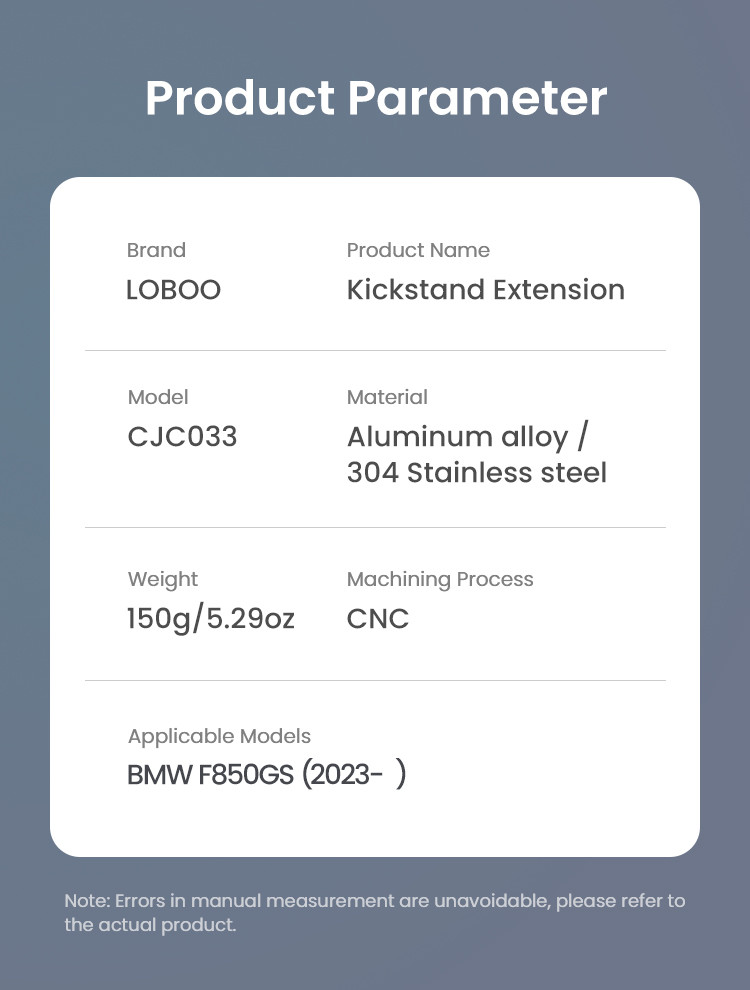Image resolution: width=750 pixels, height=990 pixels.
Task: Select the "Kickstand Extension" text
Action: (485, 290)
